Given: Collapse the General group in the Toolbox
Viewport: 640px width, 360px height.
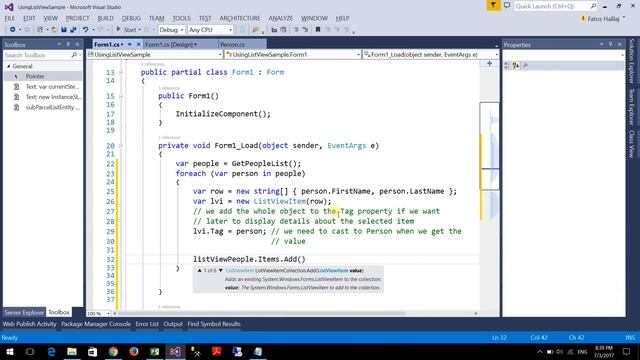Looking at the screenshot, I should [x=8, y=66].
